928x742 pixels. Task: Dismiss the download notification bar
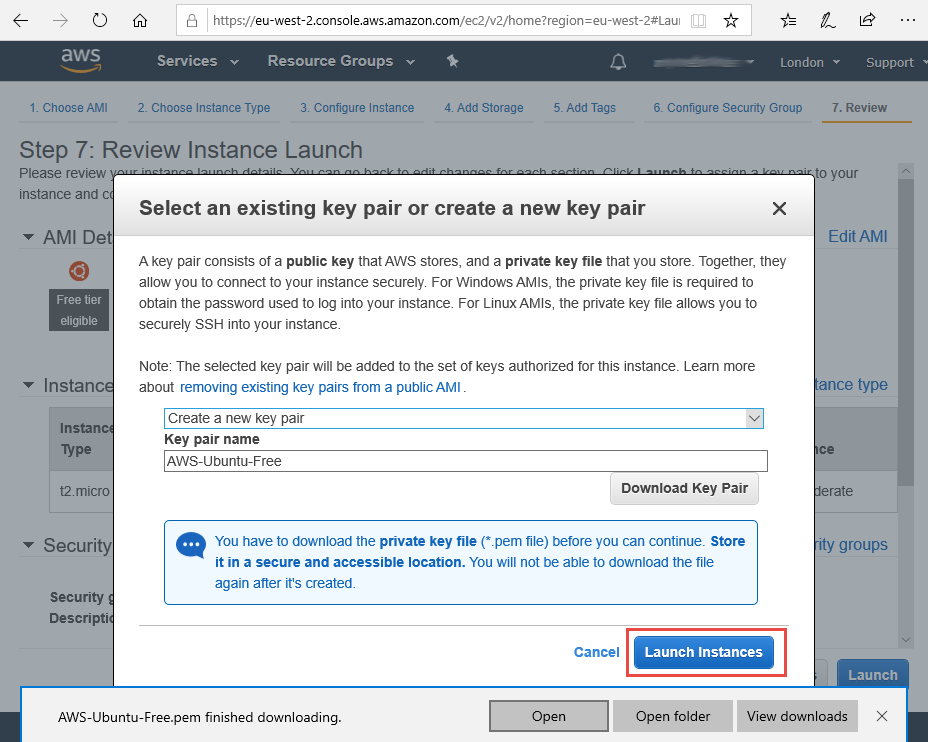(882, 716)
